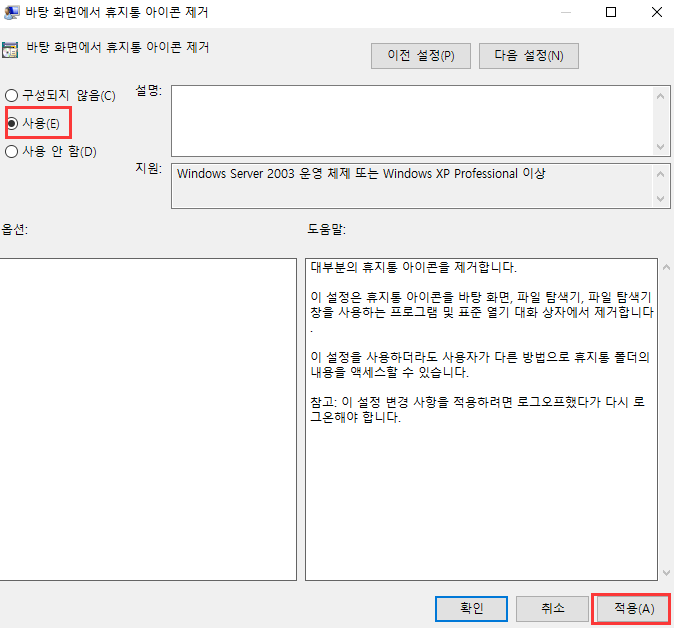Click the policy setting icon beside heading
This screenshot has width=674, height=628.
10,50
